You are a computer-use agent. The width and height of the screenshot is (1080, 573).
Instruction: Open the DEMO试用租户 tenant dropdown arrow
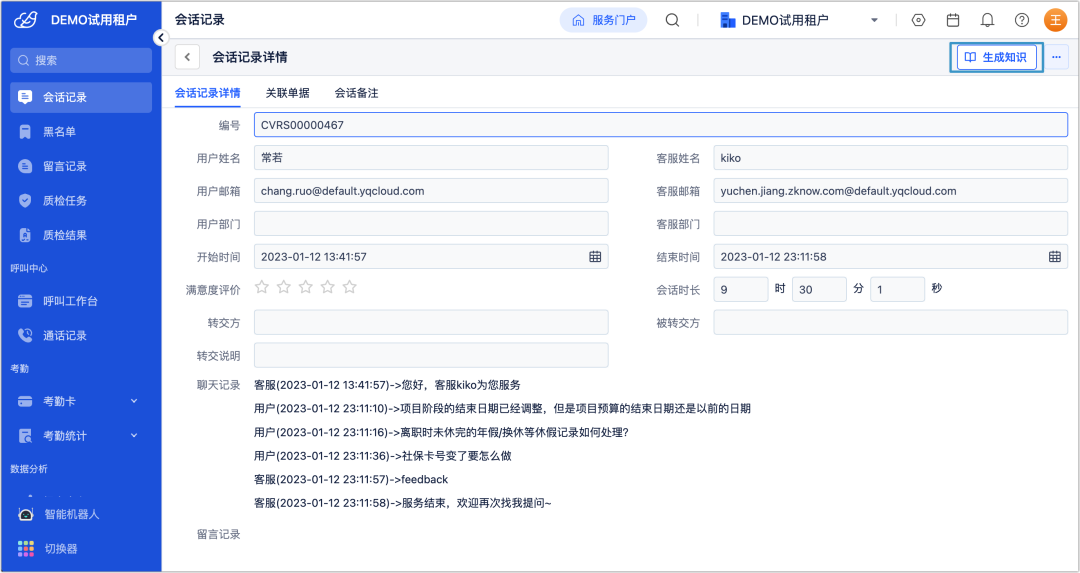[874, 20]
